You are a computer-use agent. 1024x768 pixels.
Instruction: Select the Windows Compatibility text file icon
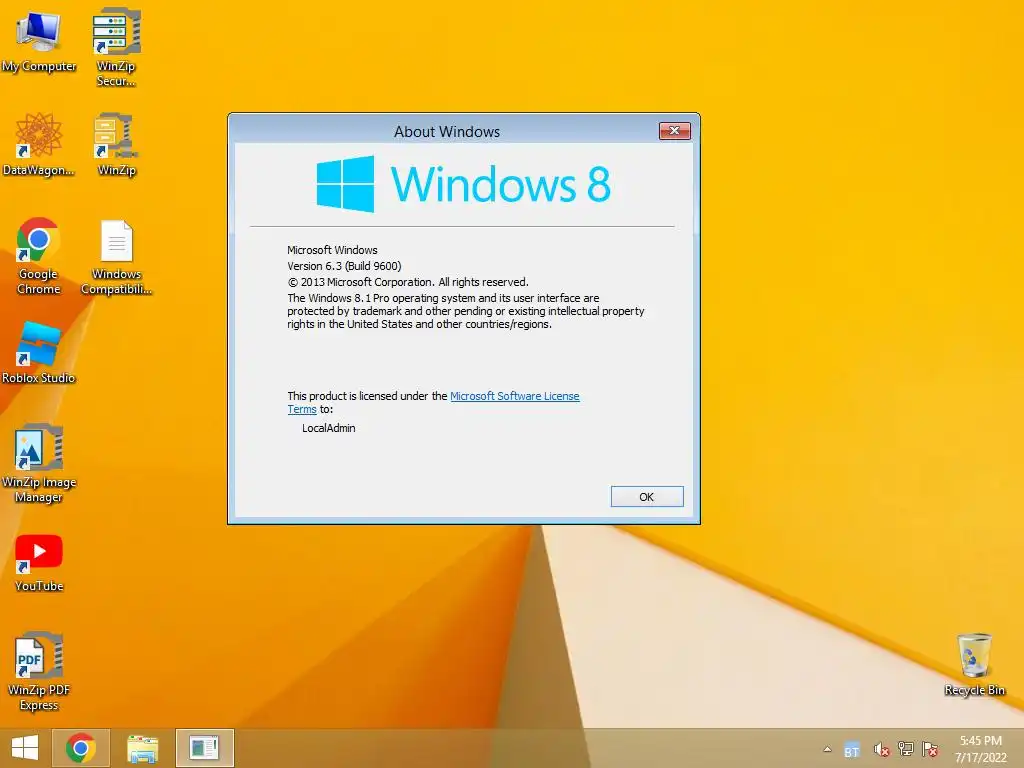[116, 257]
